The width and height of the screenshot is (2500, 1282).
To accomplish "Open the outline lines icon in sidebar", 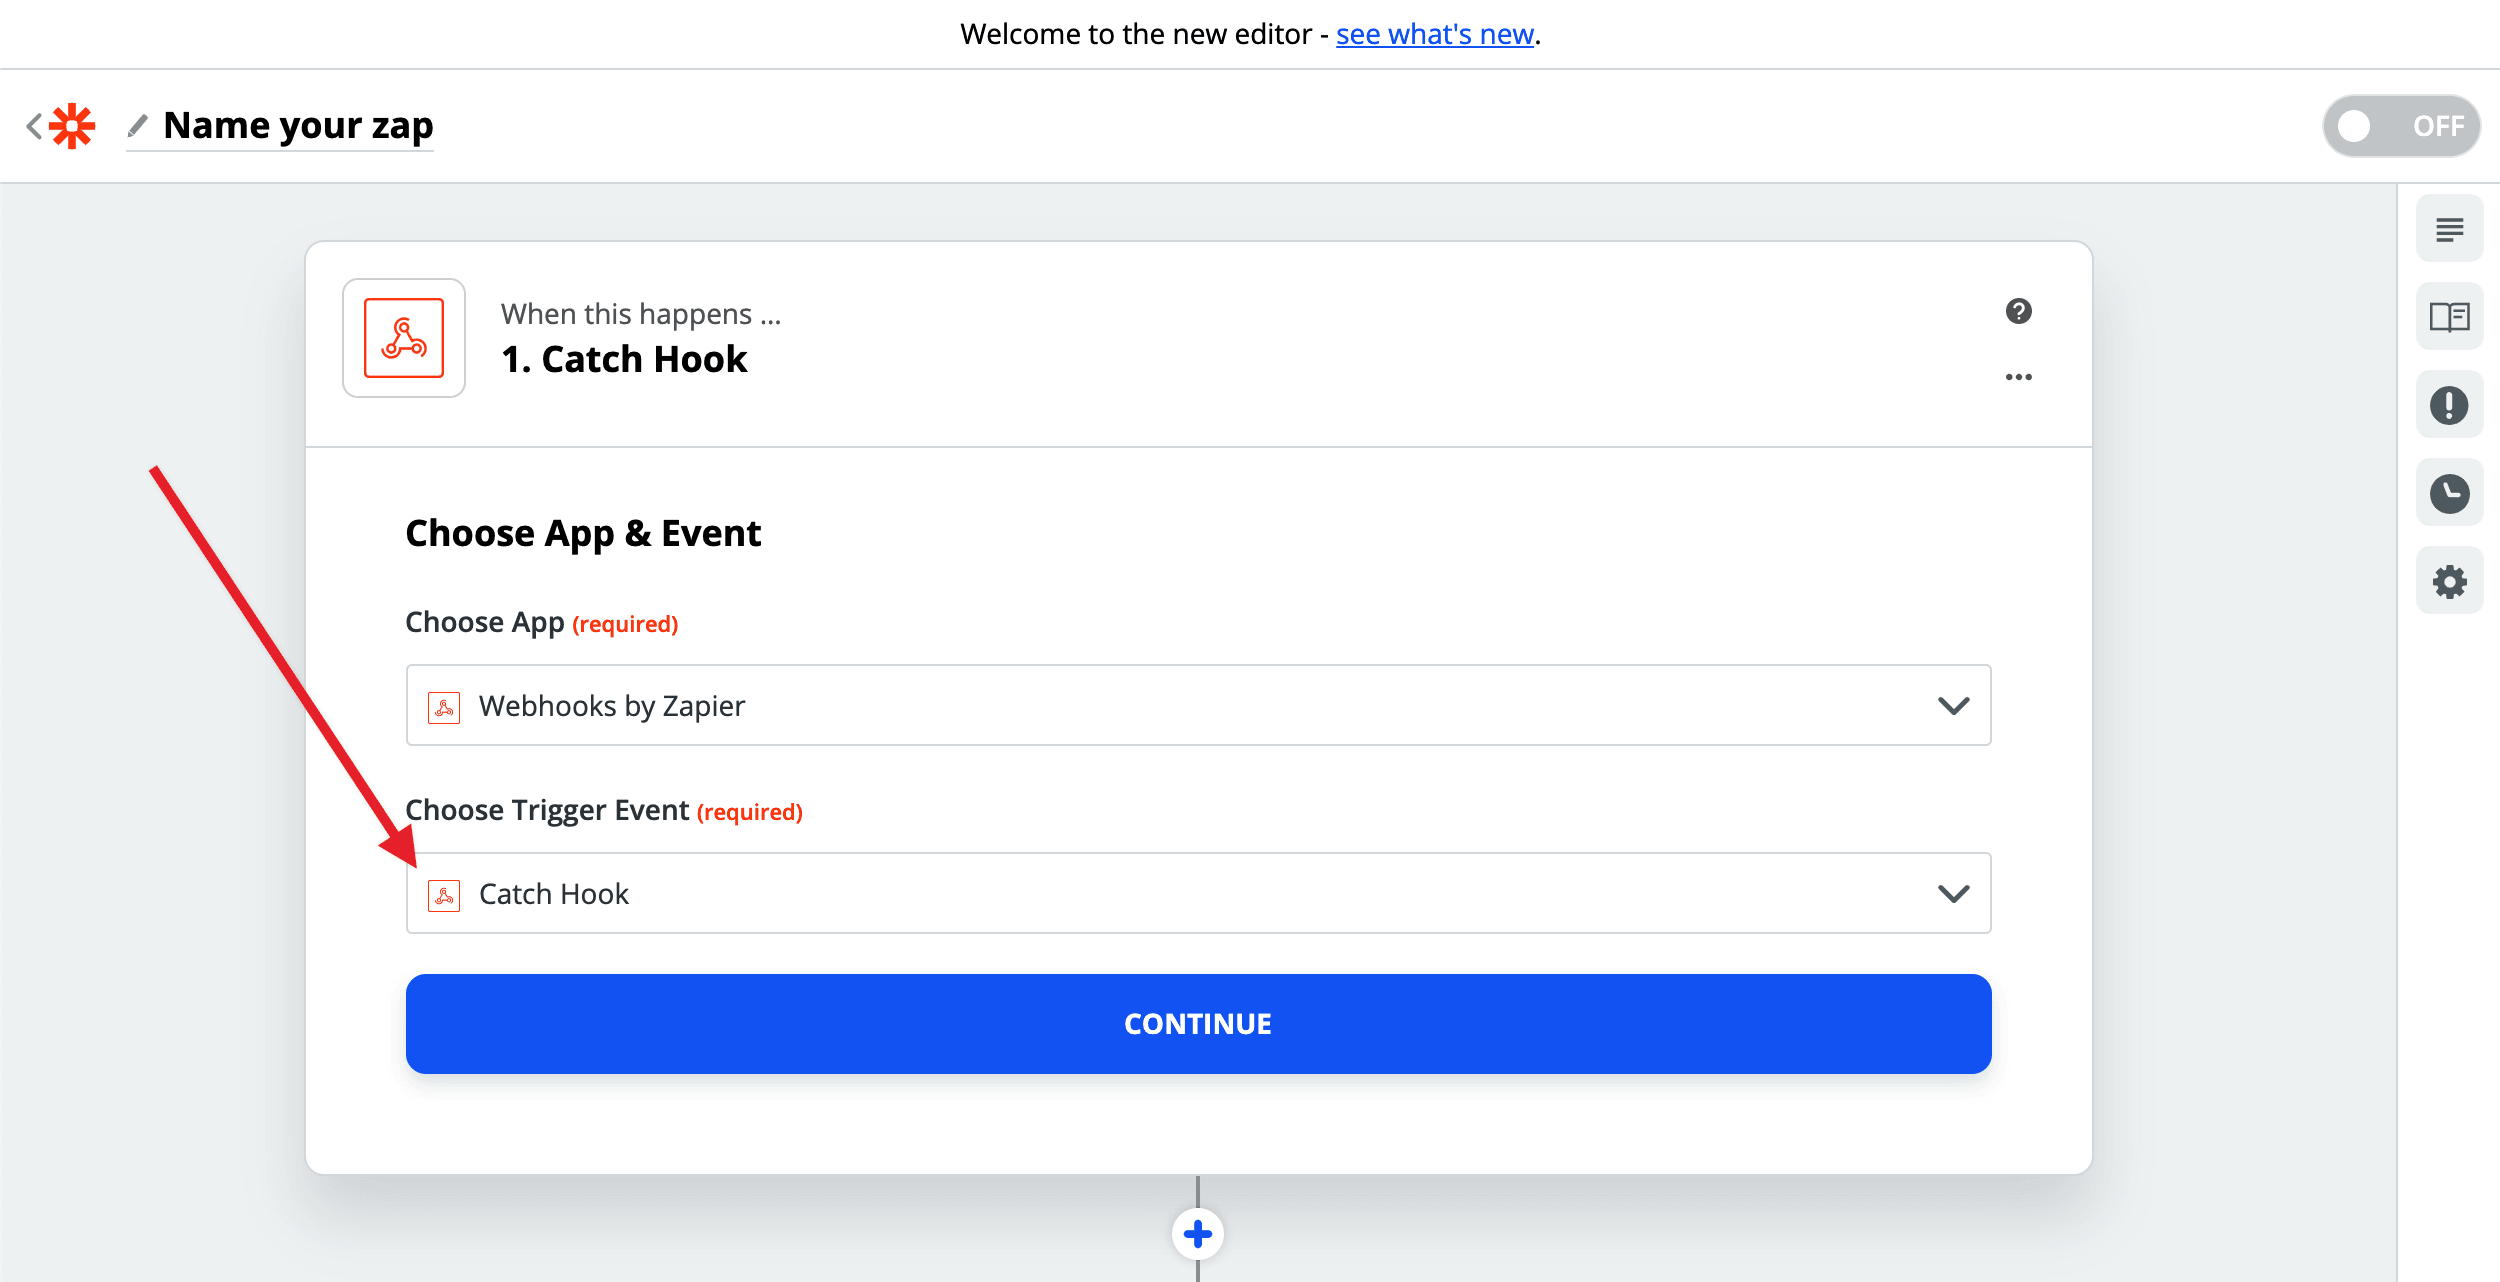I will [x=2449, y=229].
